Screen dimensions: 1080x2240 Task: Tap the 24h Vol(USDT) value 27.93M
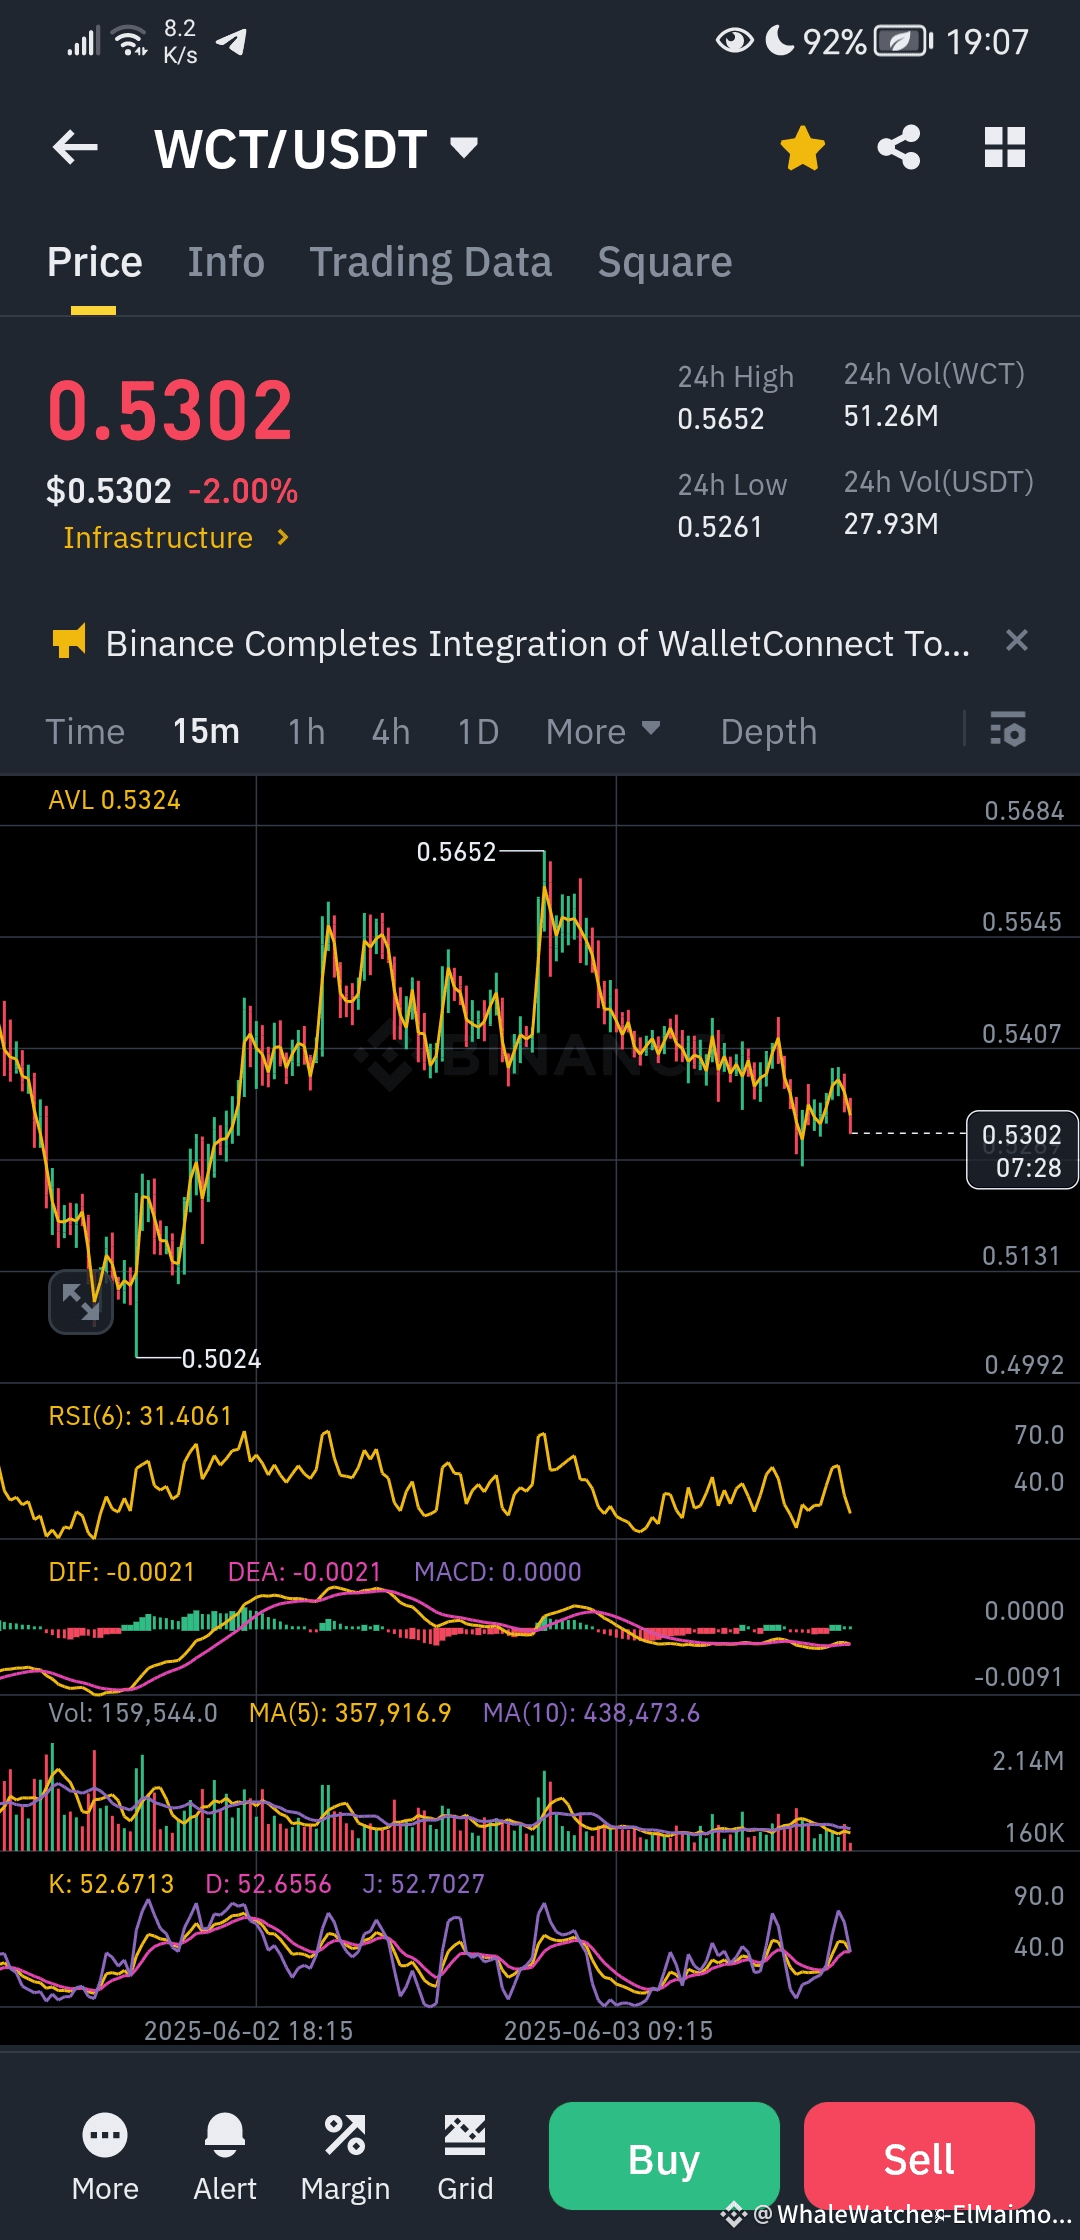pyautogui.click(x=891, y=524)
